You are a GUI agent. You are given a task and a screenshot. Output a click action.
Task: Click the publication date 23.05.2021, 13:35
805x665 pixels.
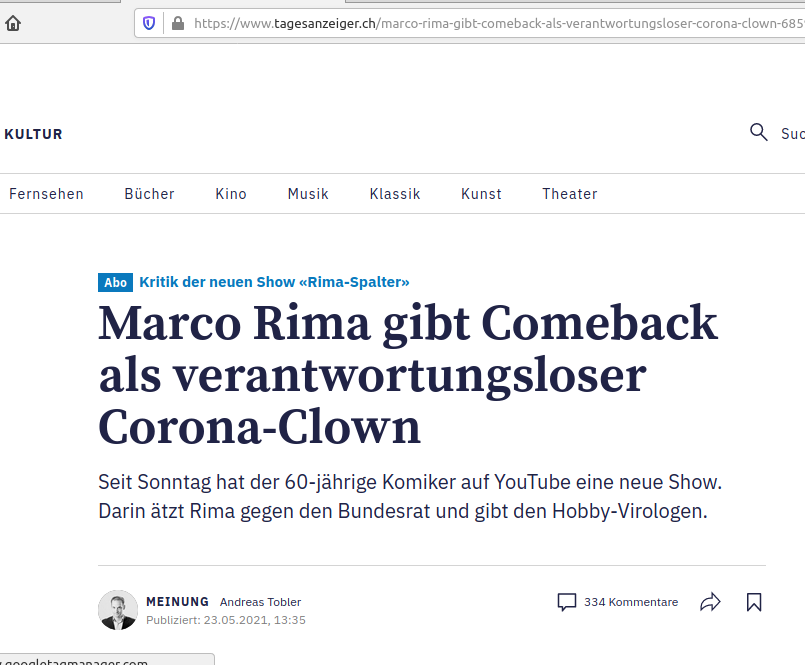255,620
